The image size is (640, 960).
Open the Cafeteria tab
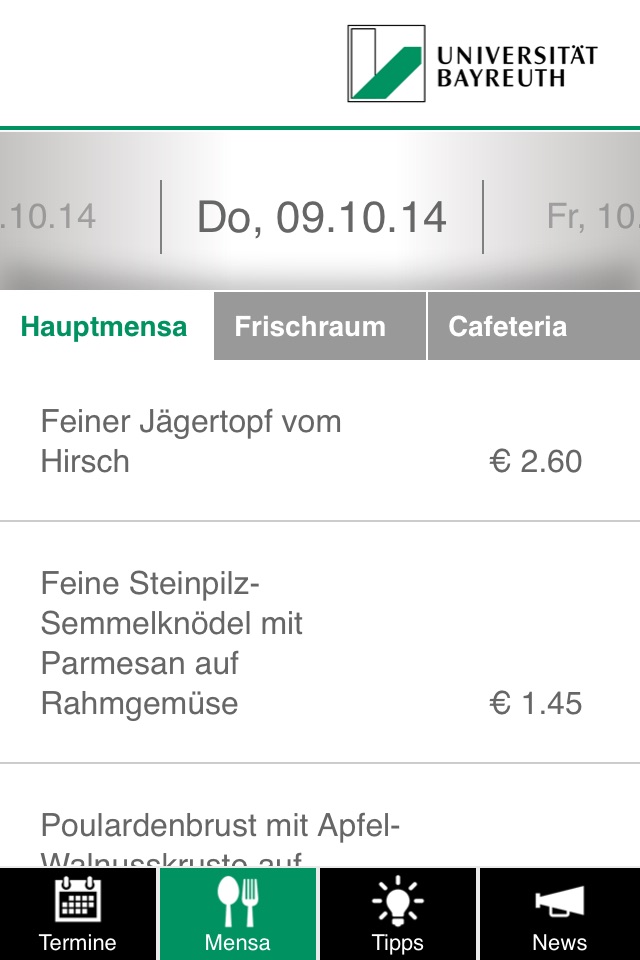[x=508, y=327]
